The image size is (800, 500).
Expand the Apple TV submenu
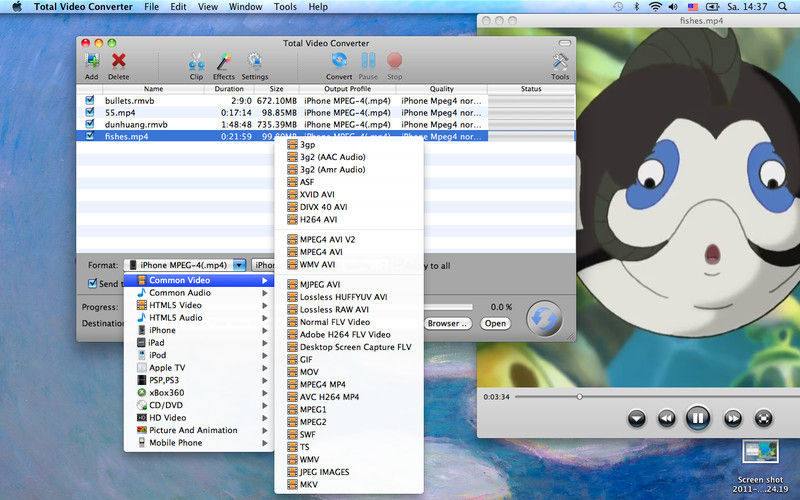[x=199, y=367]
